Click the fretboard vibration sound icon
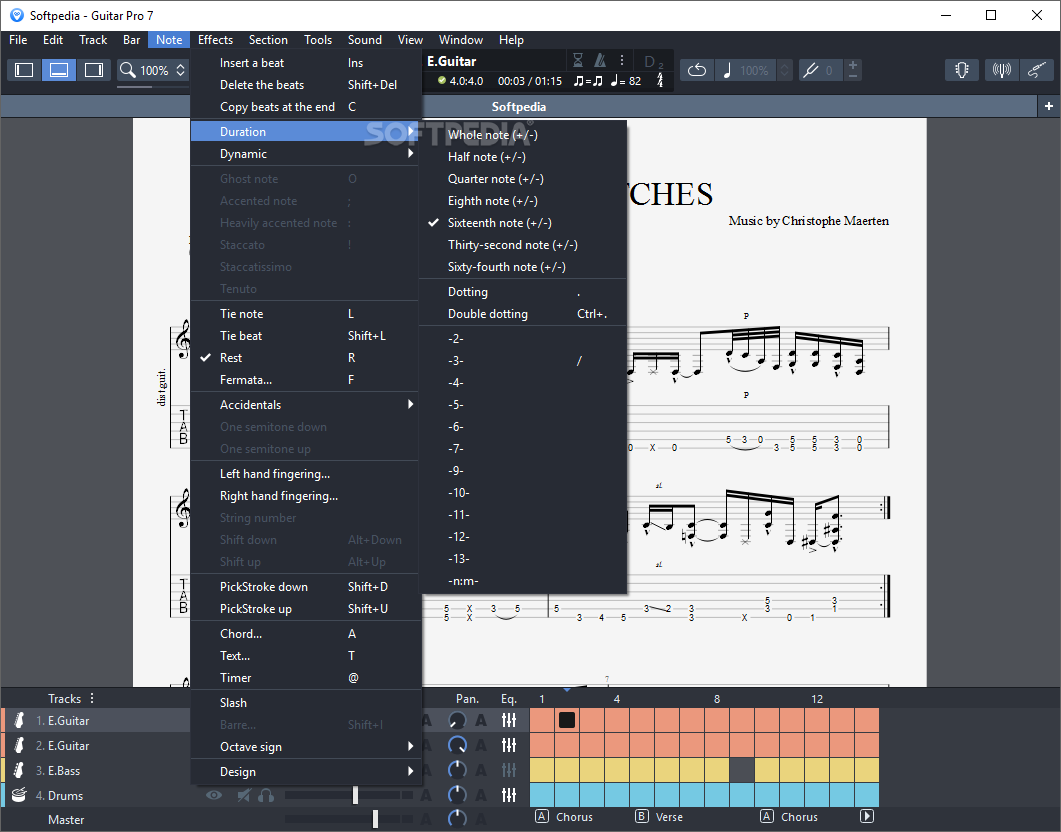 (x=1001, y=70)
